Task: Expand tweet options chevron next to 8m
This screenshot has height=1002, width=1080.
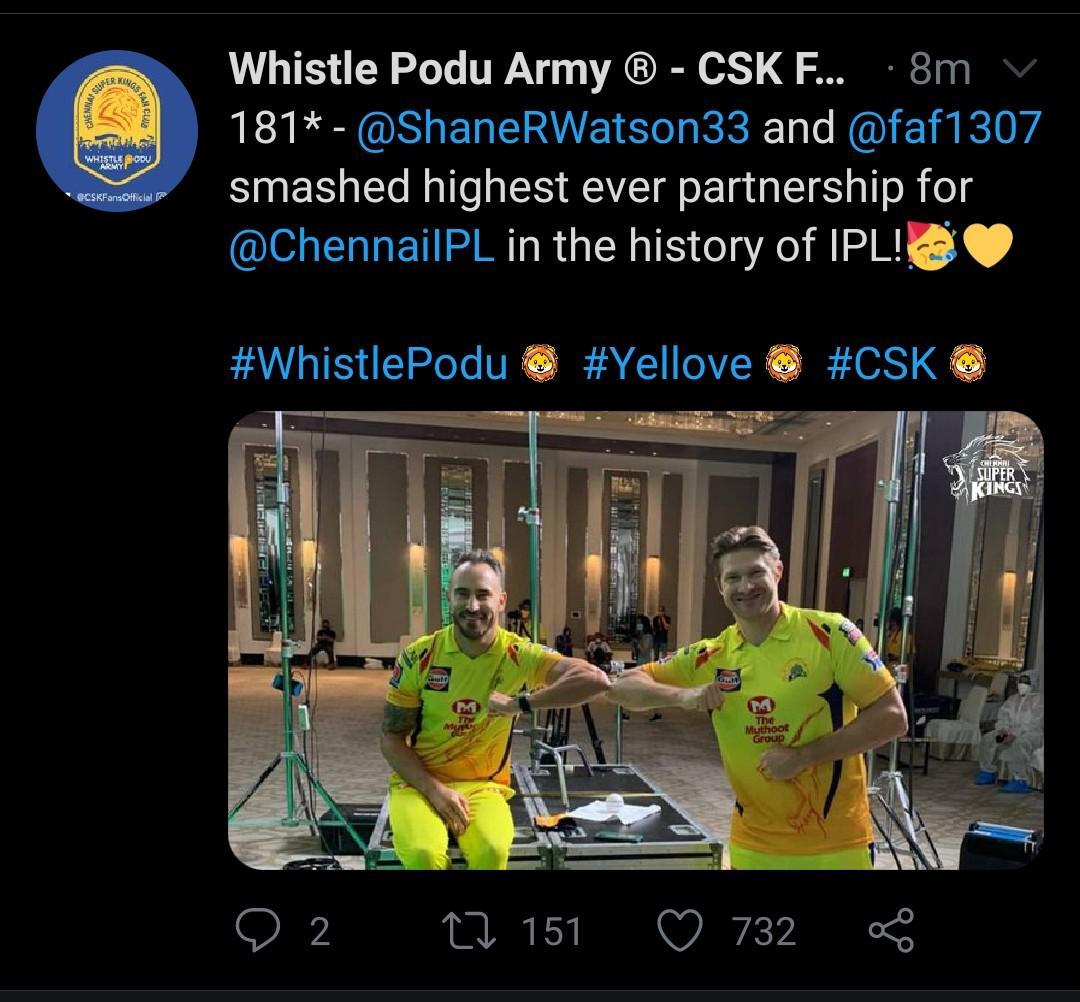Action: point(1020,67)
